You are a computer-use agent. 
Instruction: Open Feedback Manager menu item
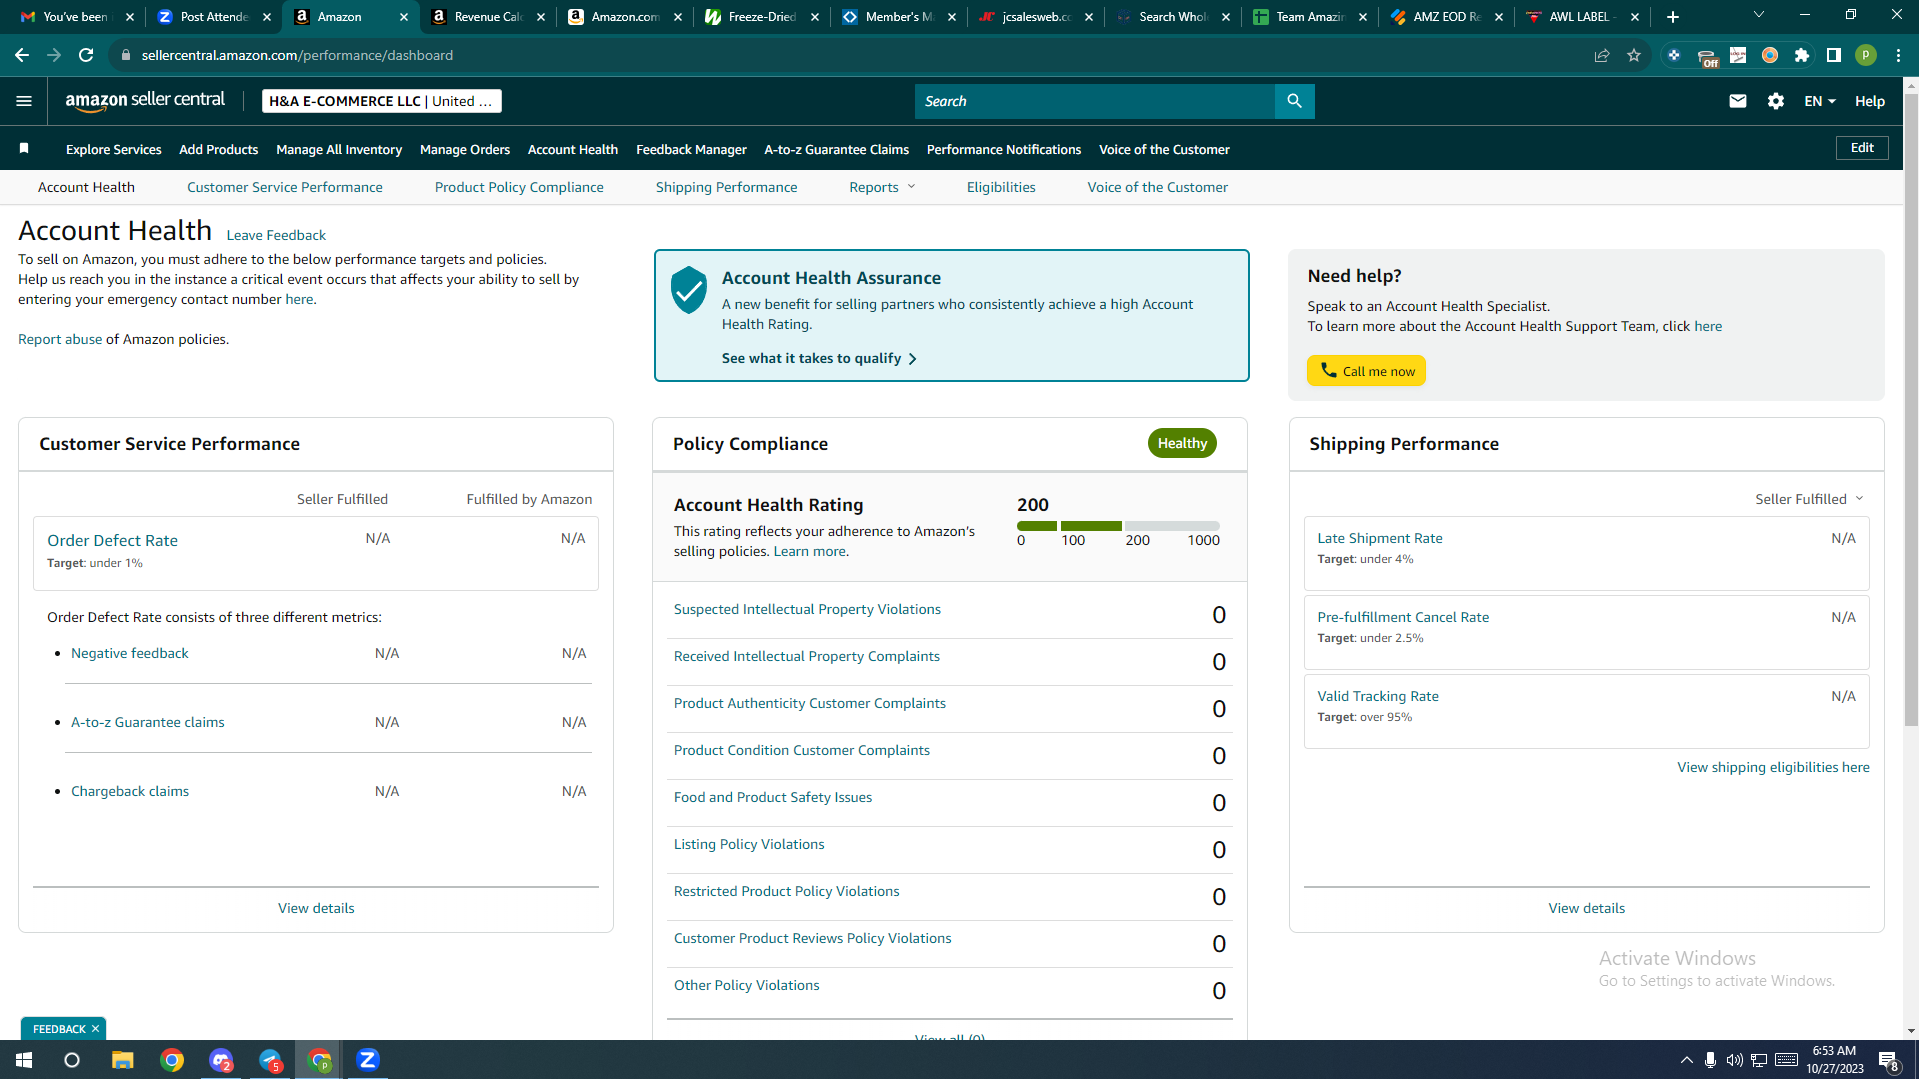pos(691,149)
